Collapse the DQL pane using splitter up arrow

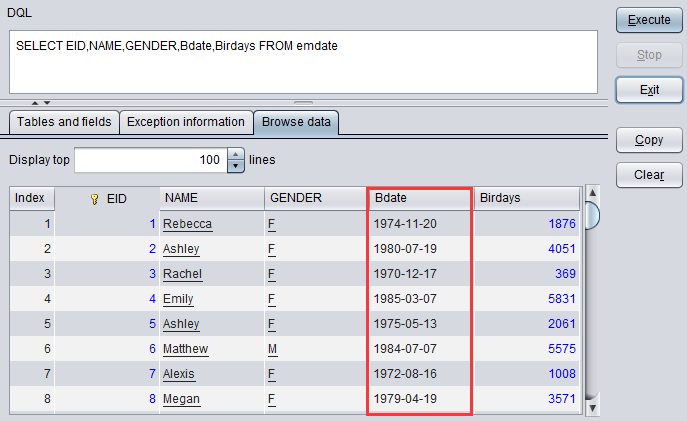(34, 102)
